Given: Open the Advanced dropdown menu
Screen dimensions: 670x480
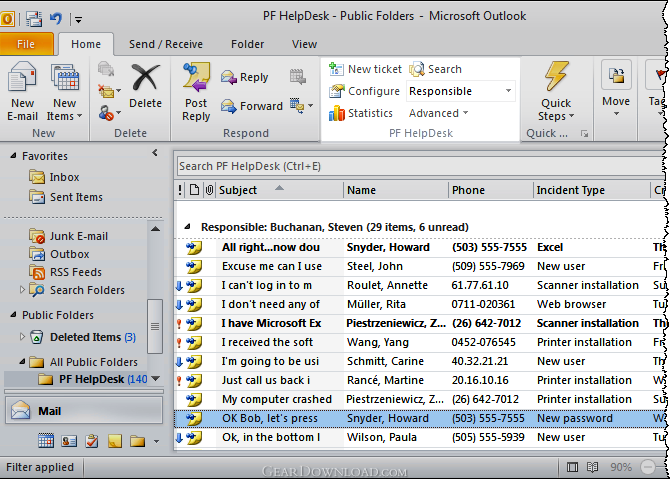Looking at the screenshot, I should [438, 113].
